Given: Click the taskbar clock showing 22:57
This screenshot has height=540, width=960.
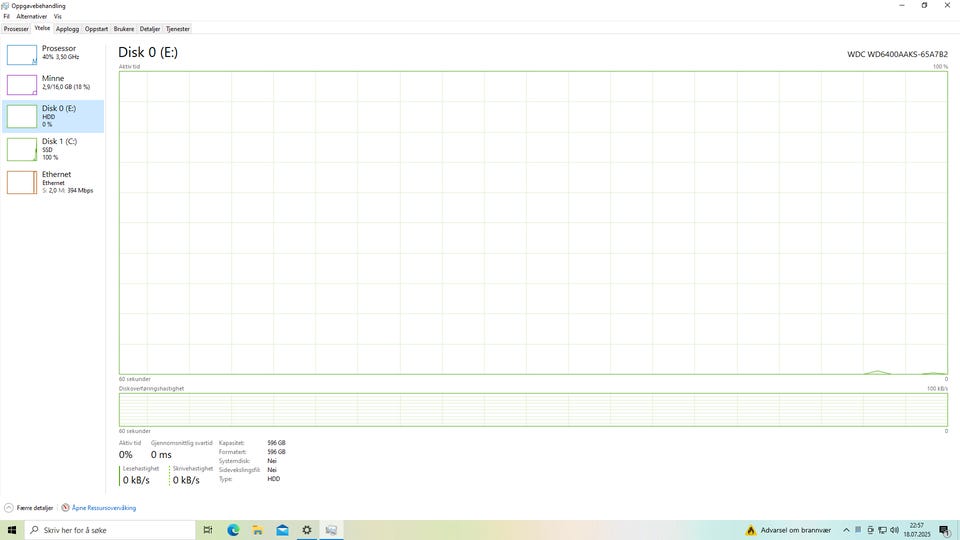Looking at the screenshot, I should pos(917,530).
